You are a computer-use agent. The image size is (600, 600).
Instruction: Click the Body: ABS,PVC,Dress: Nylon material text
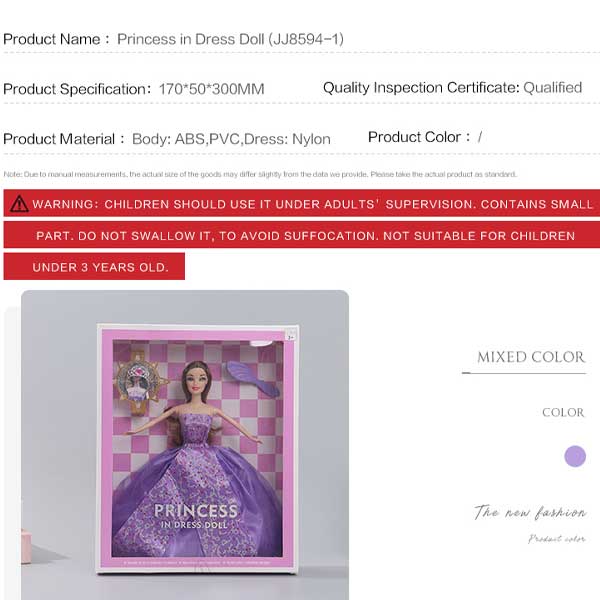(231, 139)
